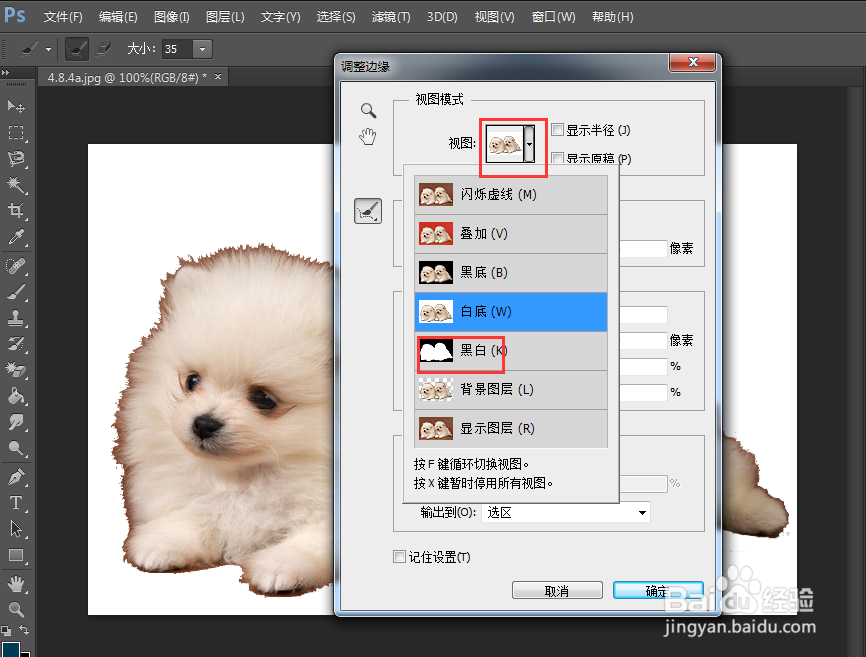This screenshot has width=866, height=657.
Task: Select the Smudge tool
Action: click(15, 422)
